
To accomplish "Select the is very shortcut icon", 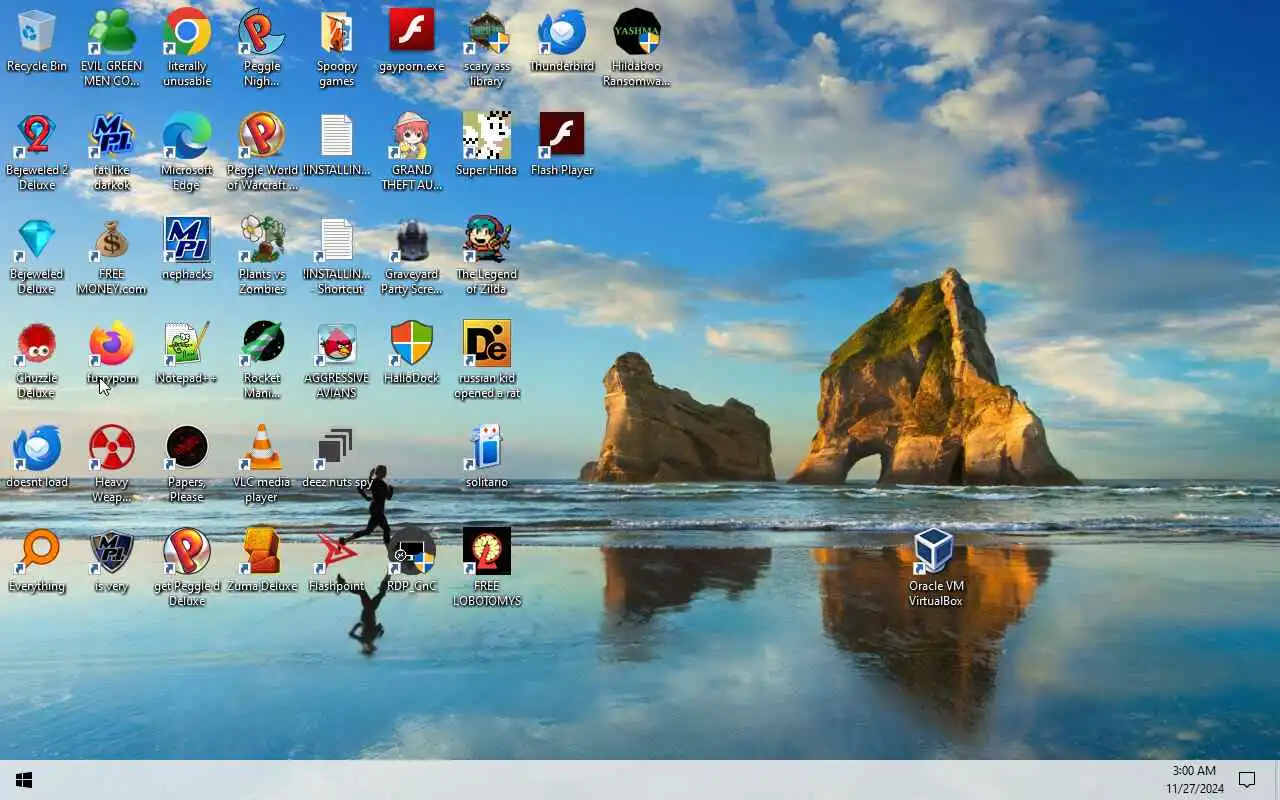I will coord(112,552).
